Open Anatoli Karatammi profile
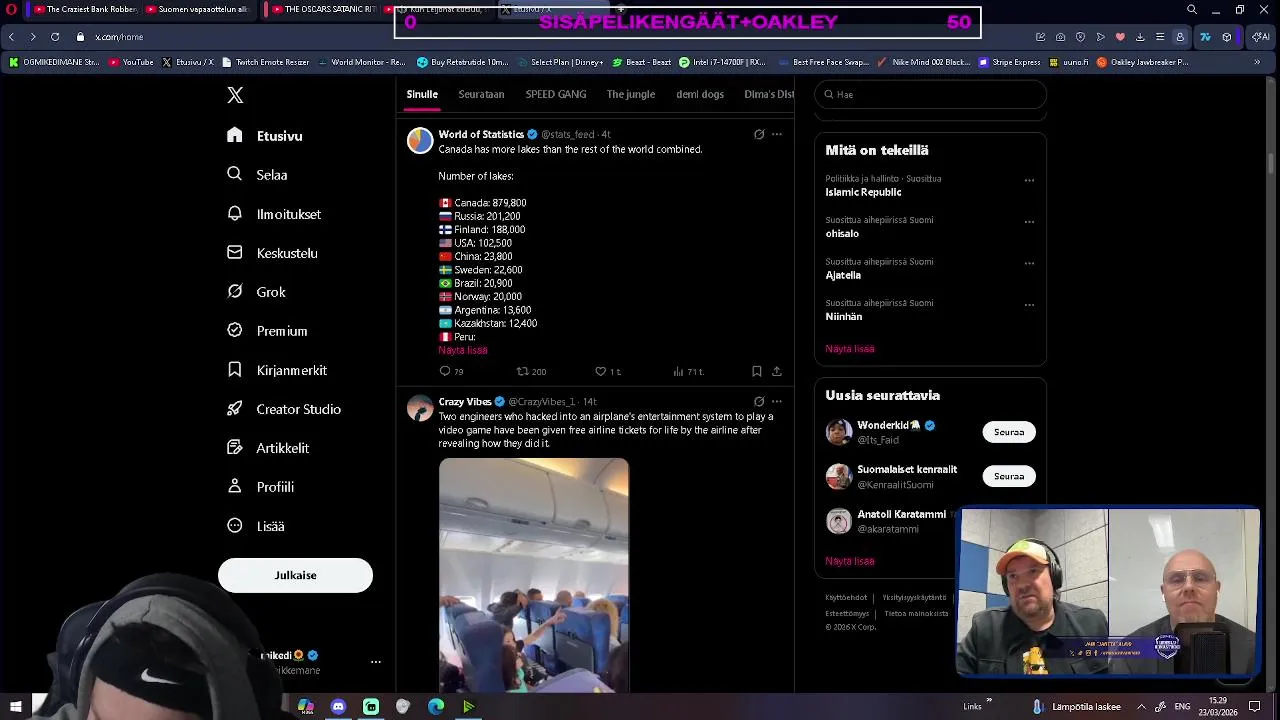The image size is (1280, 720). [901, 514]
